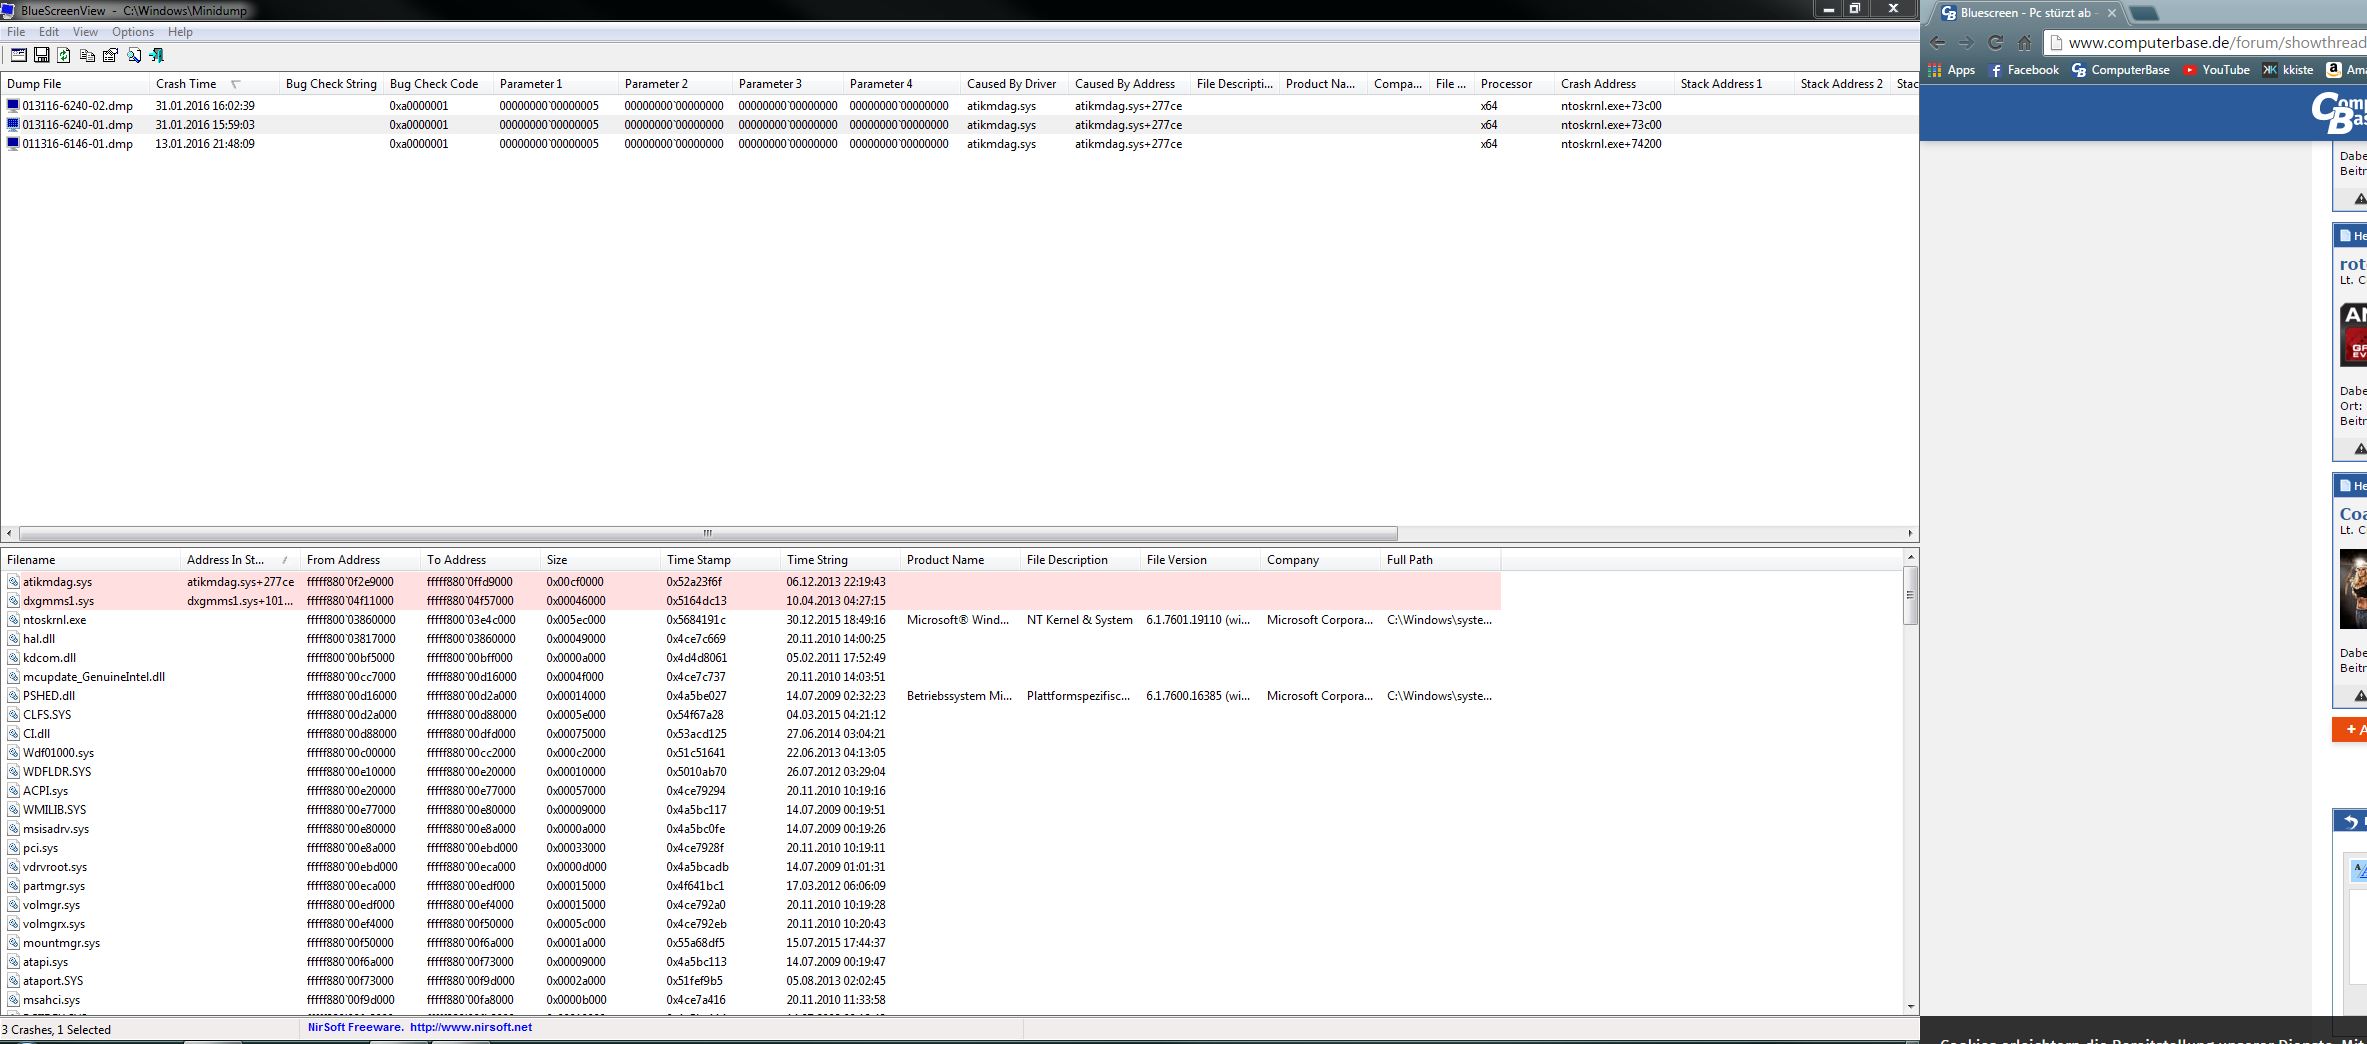Image resolution: width=2367 pixels, height=1044 pixels.
Task: Open Properties toolbar icon in BlueScreenView
Action: point(110,55)
